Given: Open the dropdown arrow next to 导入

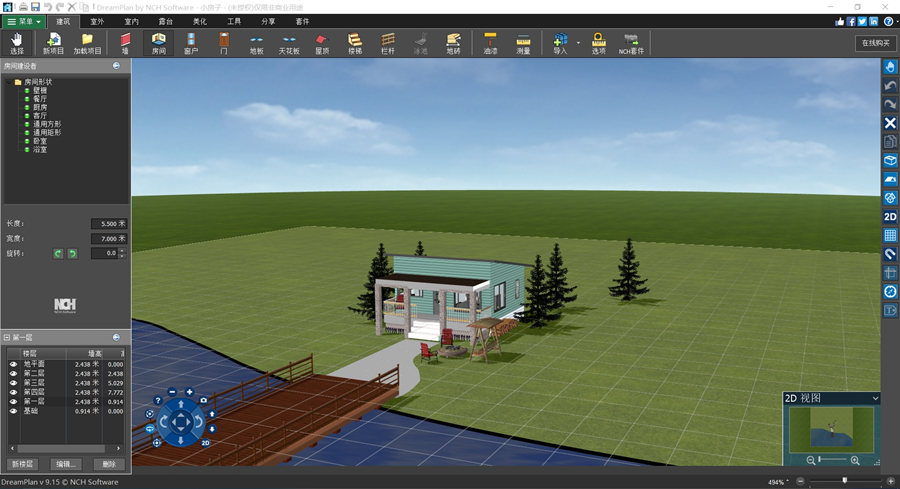Looking at the screenshot, I should pyautogui.click(x=578, y=44).
